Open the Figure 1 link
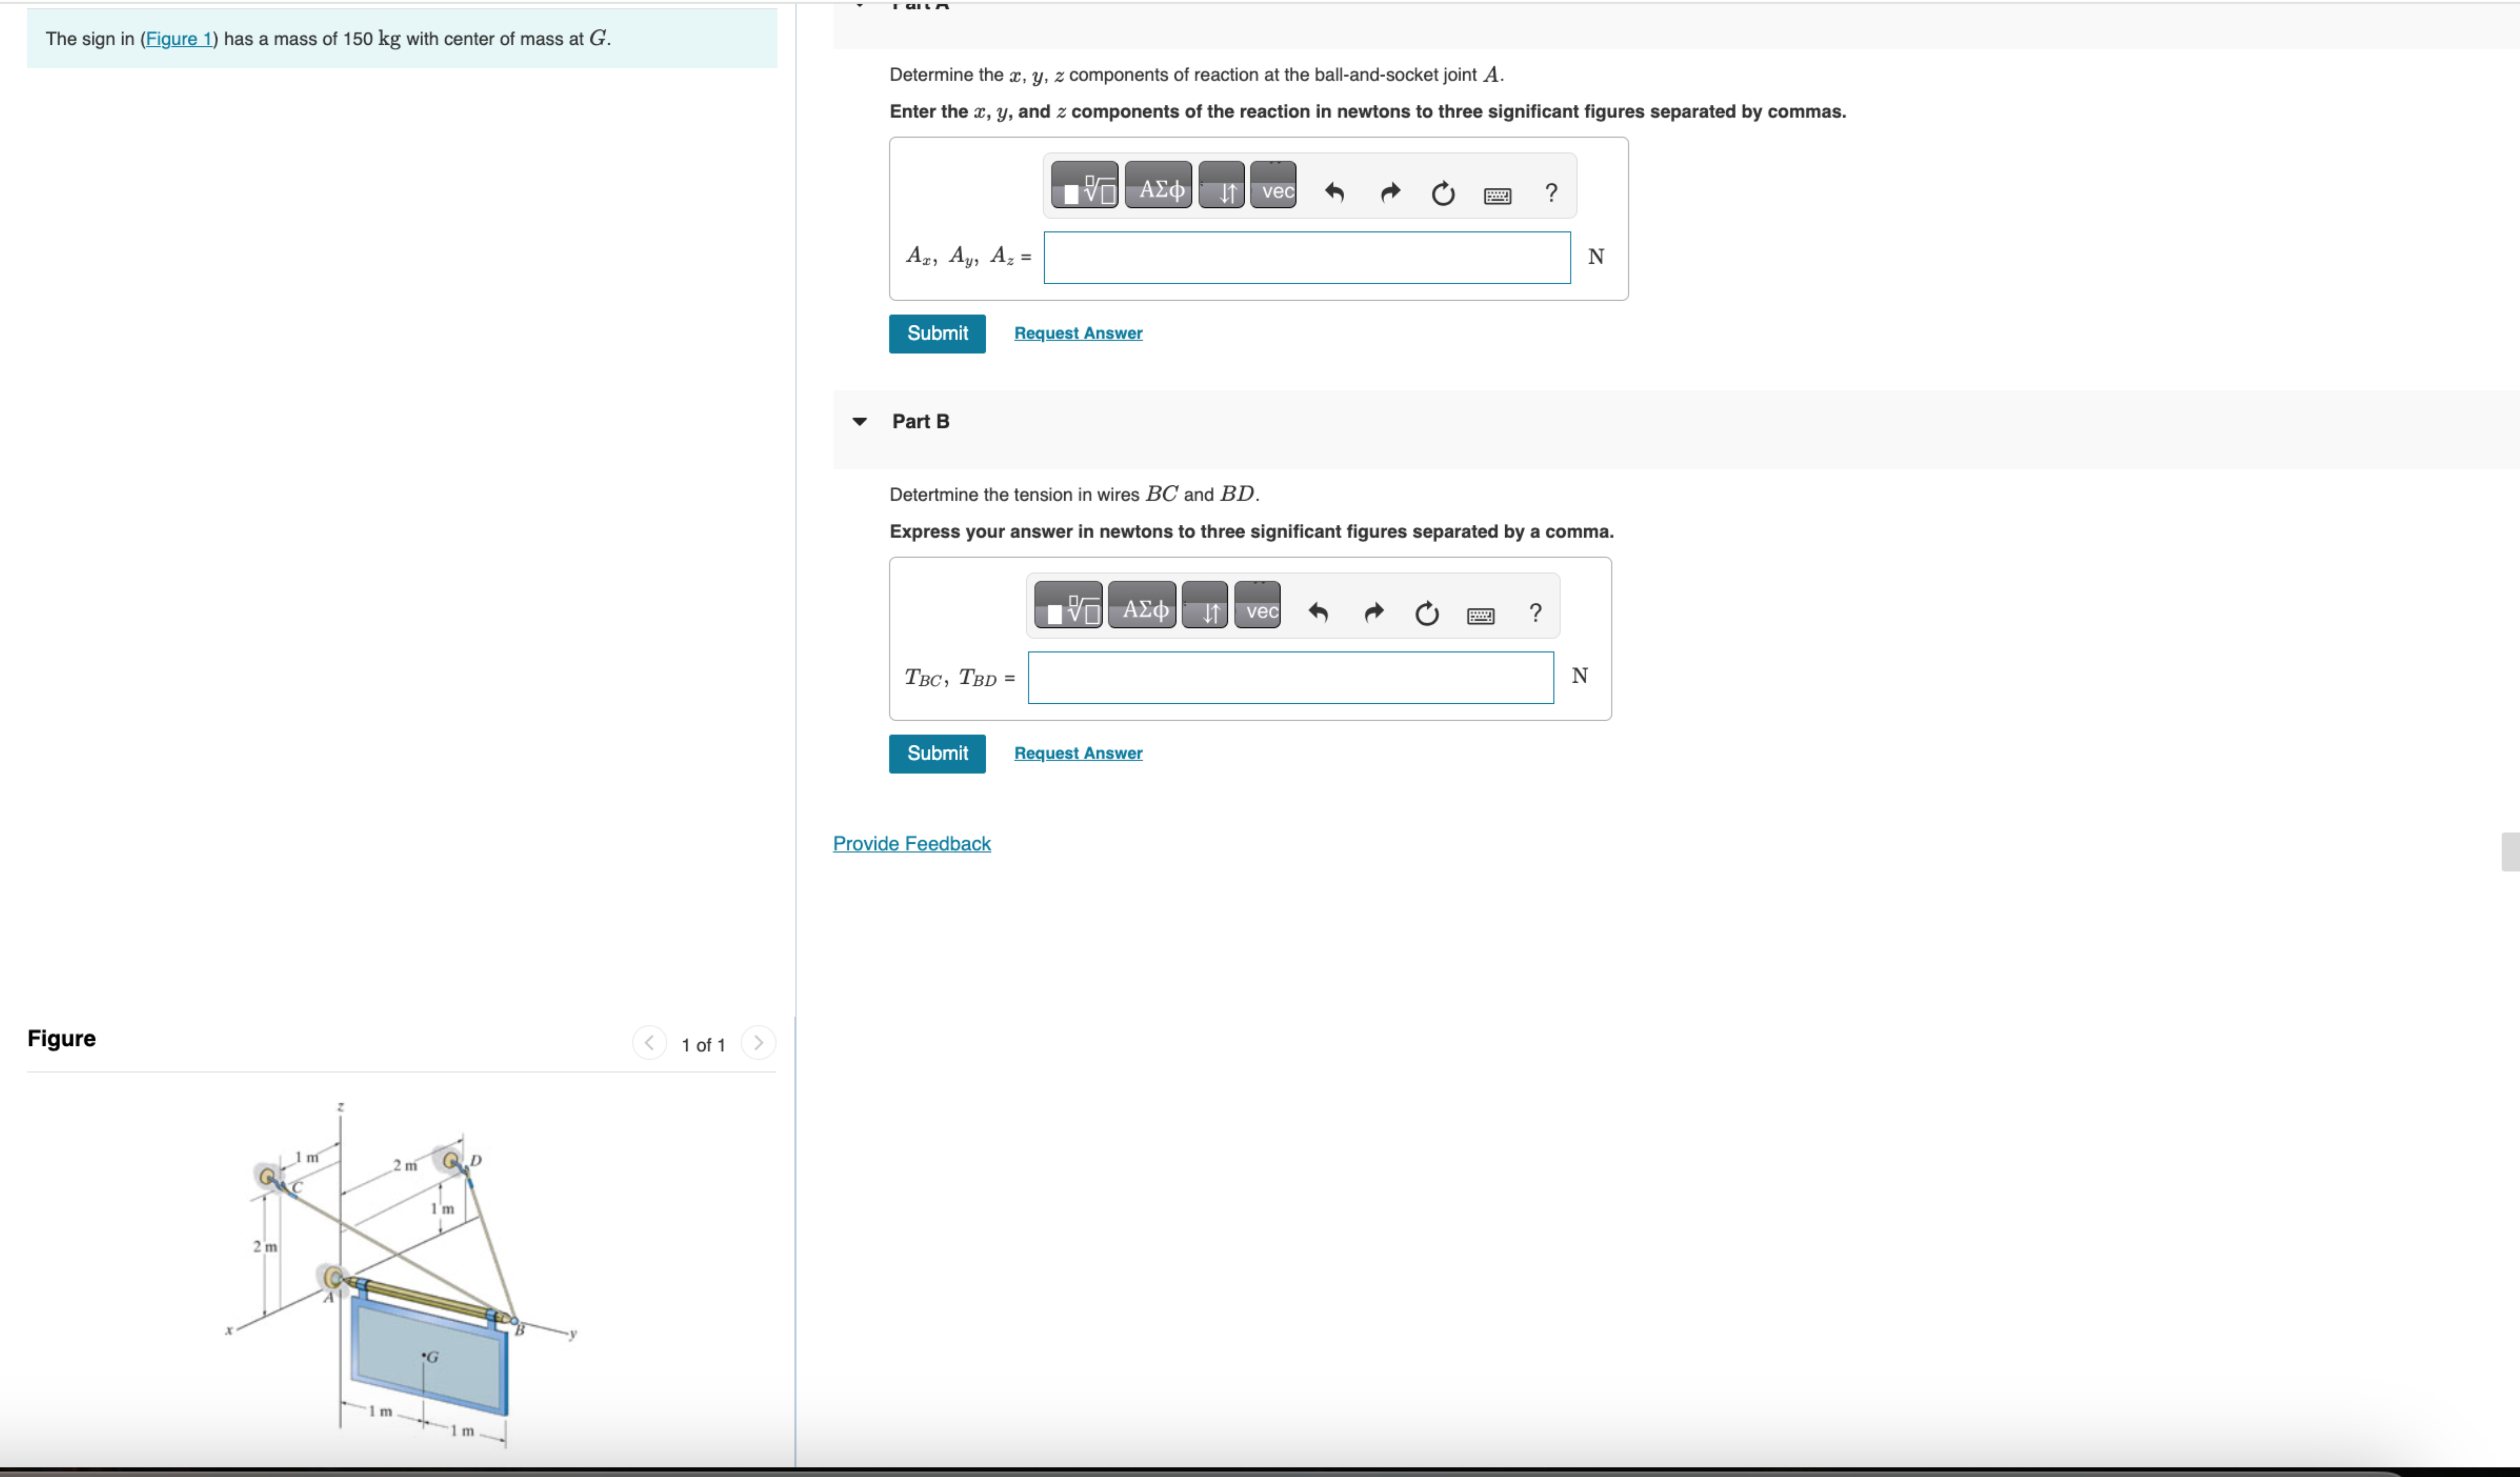 point(180,39)
